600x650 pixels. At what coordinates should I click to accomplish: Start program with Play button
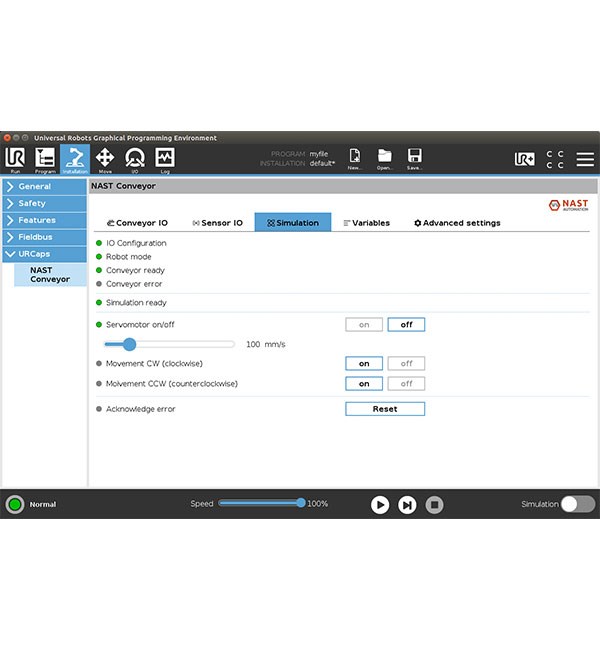[380, 504]
